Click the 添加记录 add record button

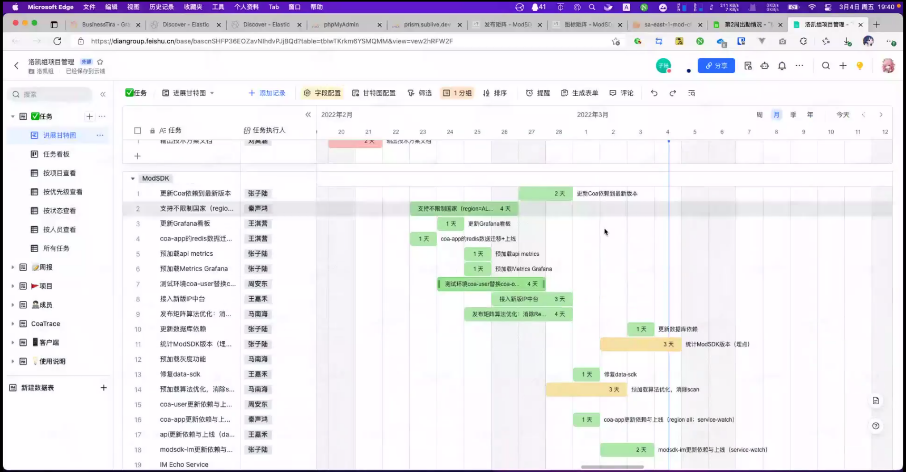(267, 93)
